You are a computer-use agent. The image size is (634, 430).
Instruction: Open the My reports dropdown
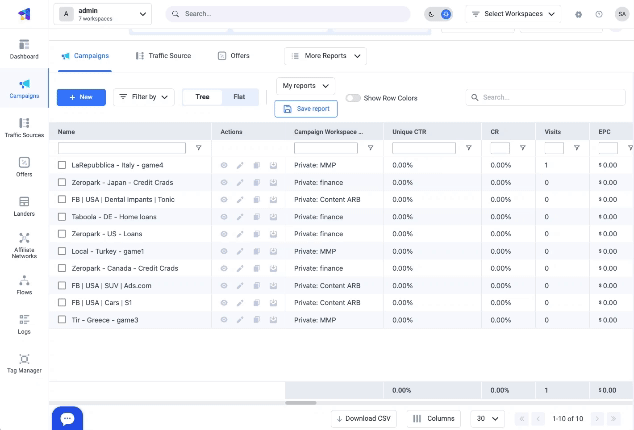[x=305, y=86]
